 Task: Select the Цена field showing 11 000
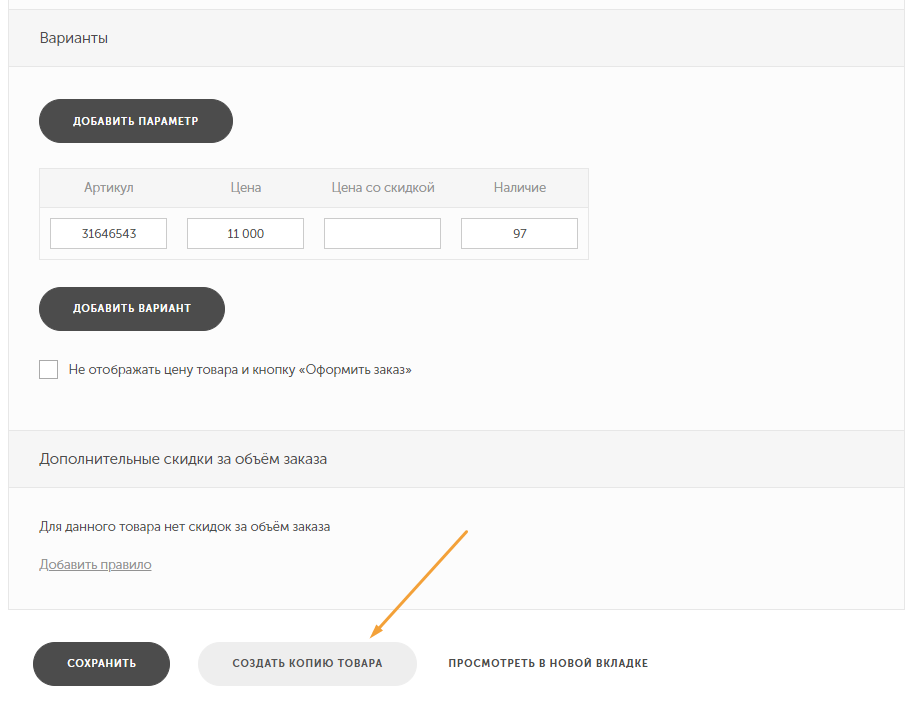click(x=245, y=233)
